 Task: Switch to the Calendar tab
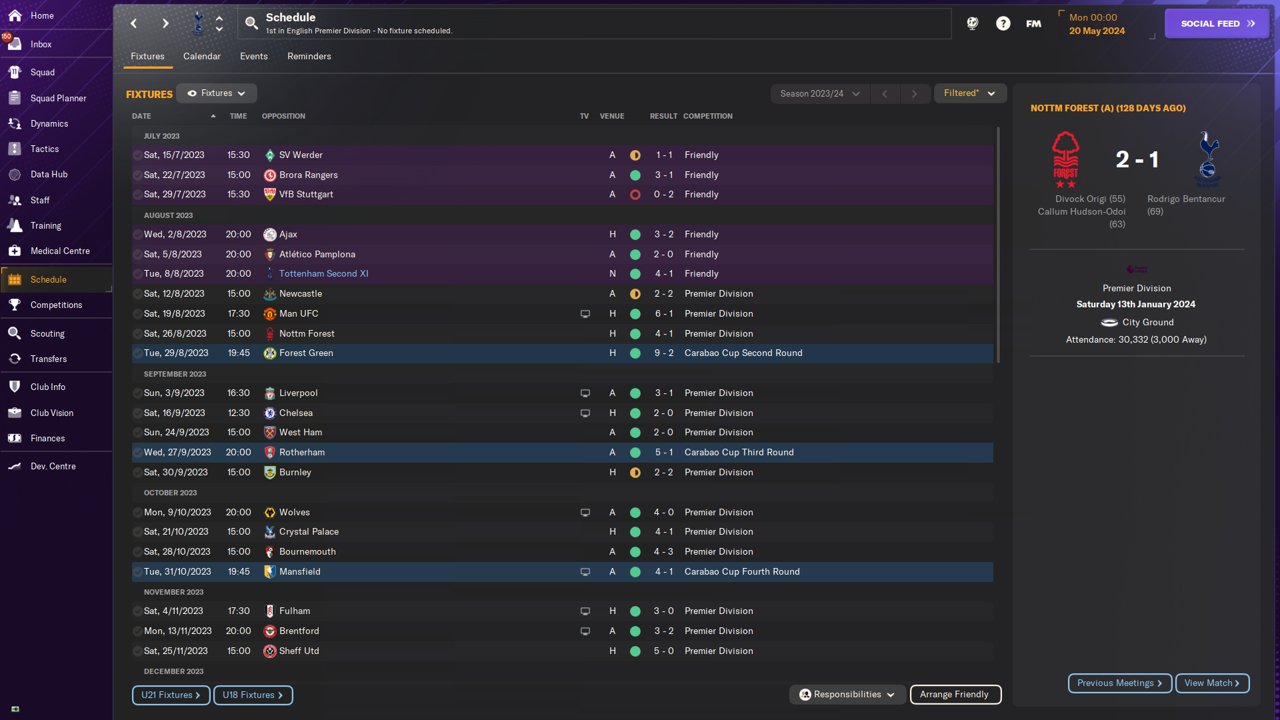point(202,56)
